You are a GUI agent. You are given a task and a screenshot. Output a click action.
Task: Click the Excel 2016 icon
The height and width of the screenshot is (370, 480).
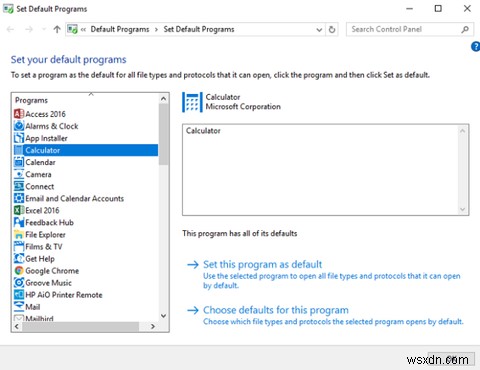click(x=19, y=210)
